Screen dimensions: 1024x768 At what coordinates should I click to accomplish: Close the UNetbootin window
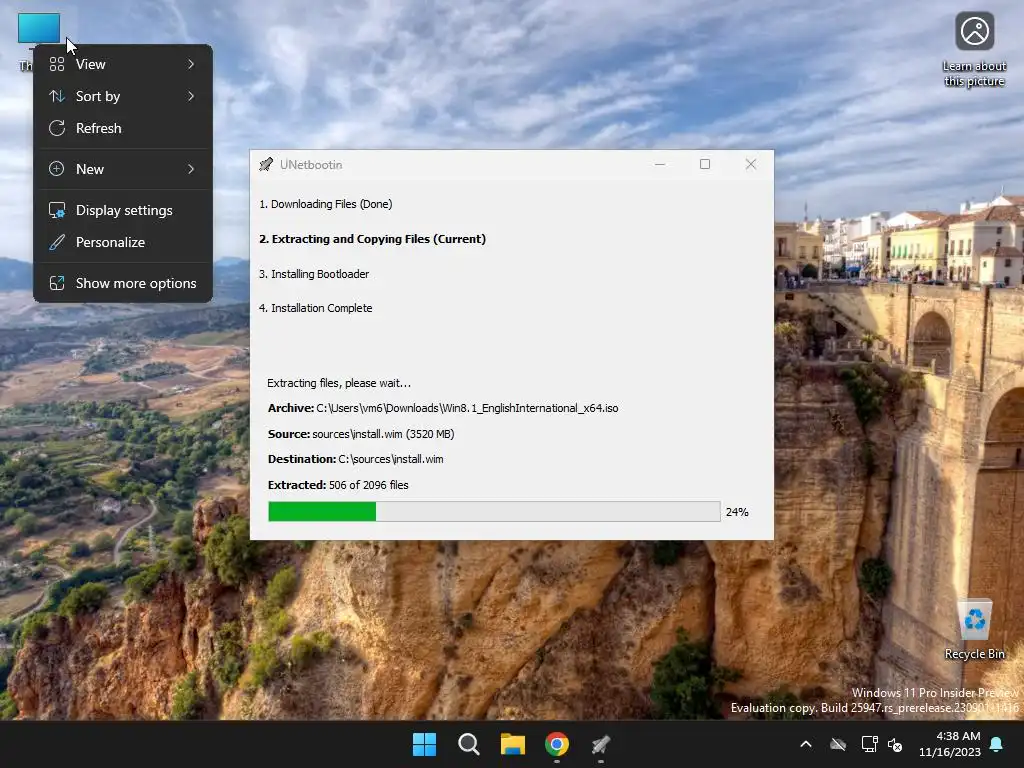tap(751, 164)
